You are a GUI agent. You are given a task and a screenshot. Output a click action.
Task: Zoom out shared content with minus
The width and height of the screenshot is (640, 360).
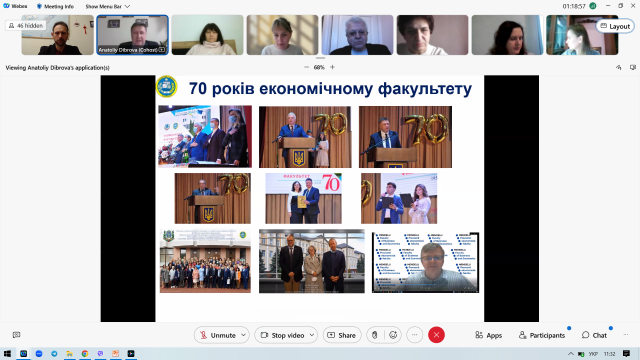[x=307, y=67]
